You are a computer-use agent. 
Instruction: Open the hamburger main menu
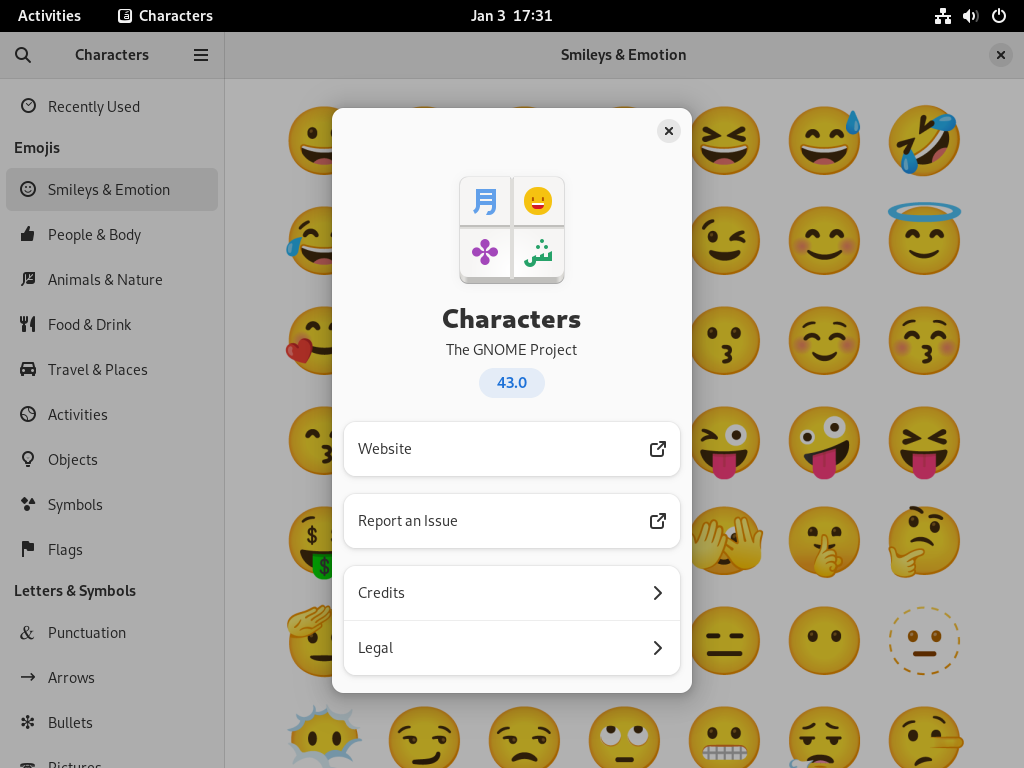pyautogui.click(x=201, y=55)
